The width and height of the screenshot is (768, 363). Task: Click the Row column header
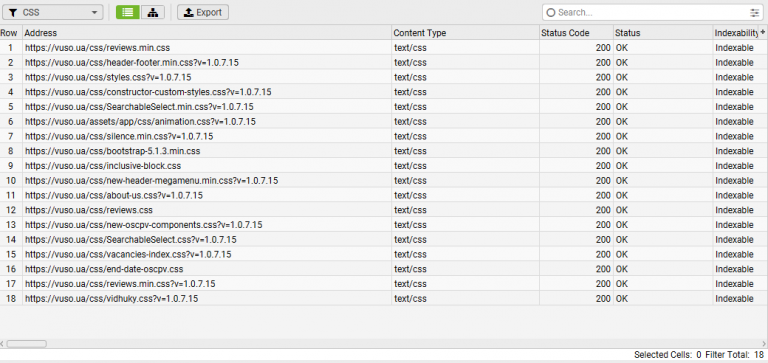(11, 33)
